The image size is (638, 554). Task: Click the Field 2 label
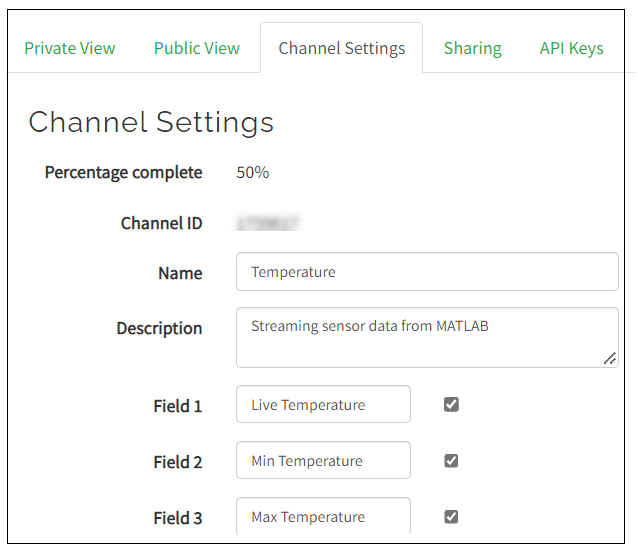point(178,462)
